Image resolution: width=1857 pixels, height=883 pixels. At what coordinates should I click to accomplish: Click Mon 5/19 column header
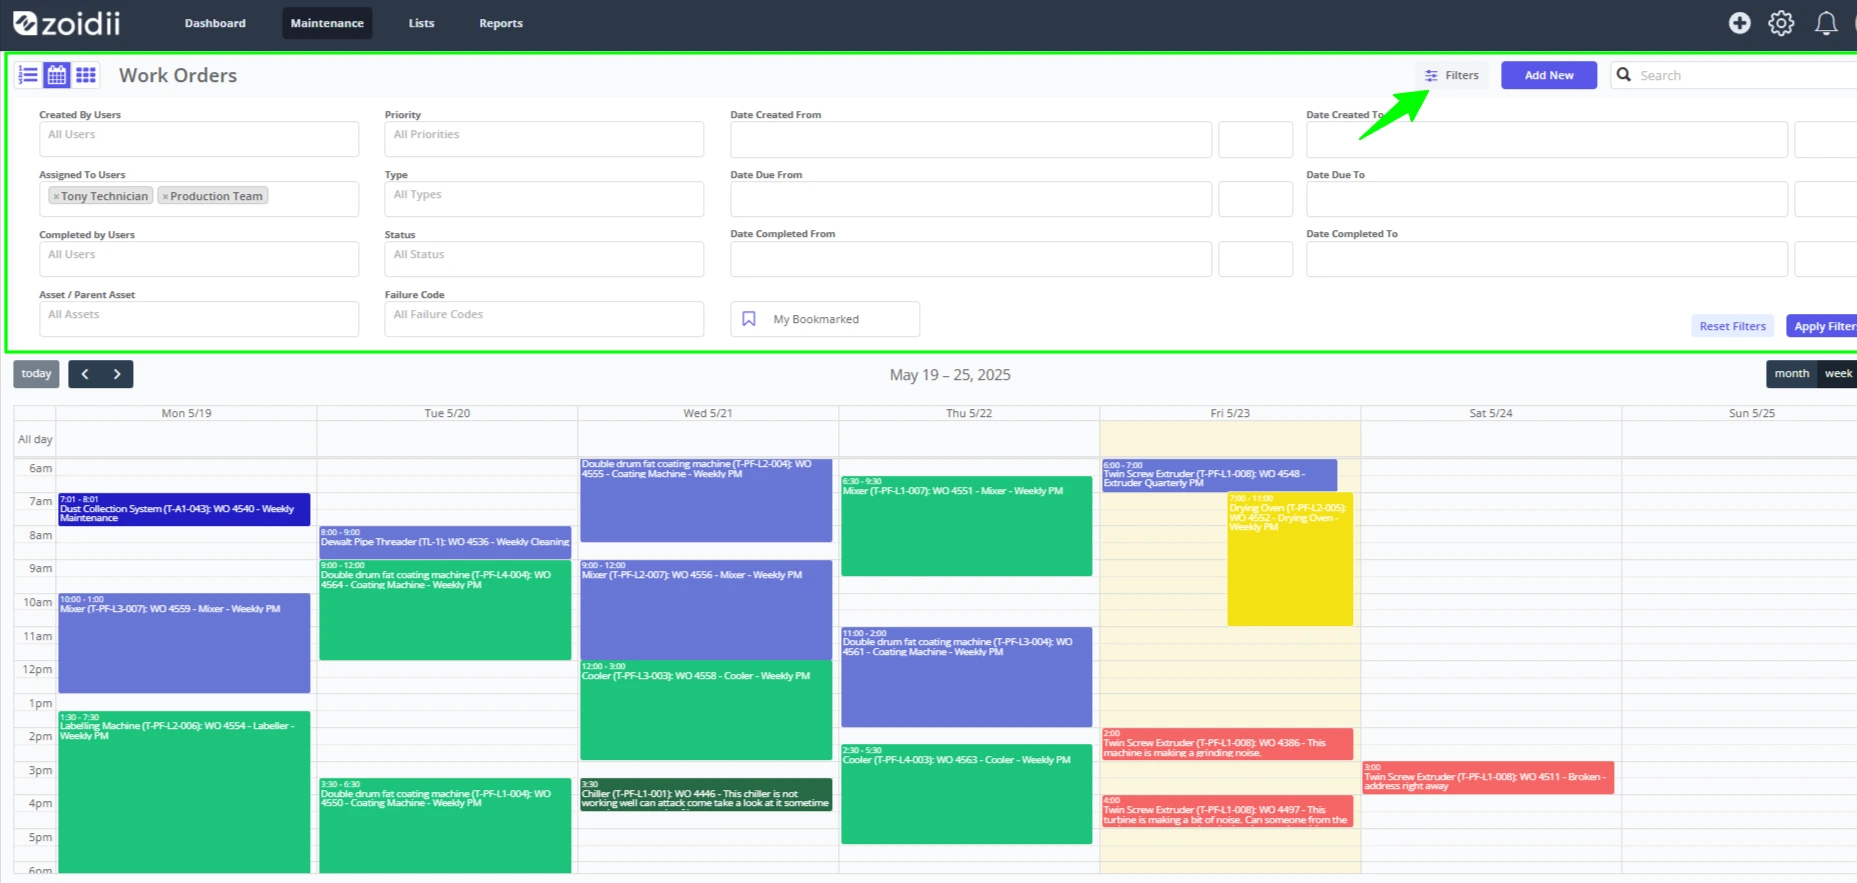(186, 413)
